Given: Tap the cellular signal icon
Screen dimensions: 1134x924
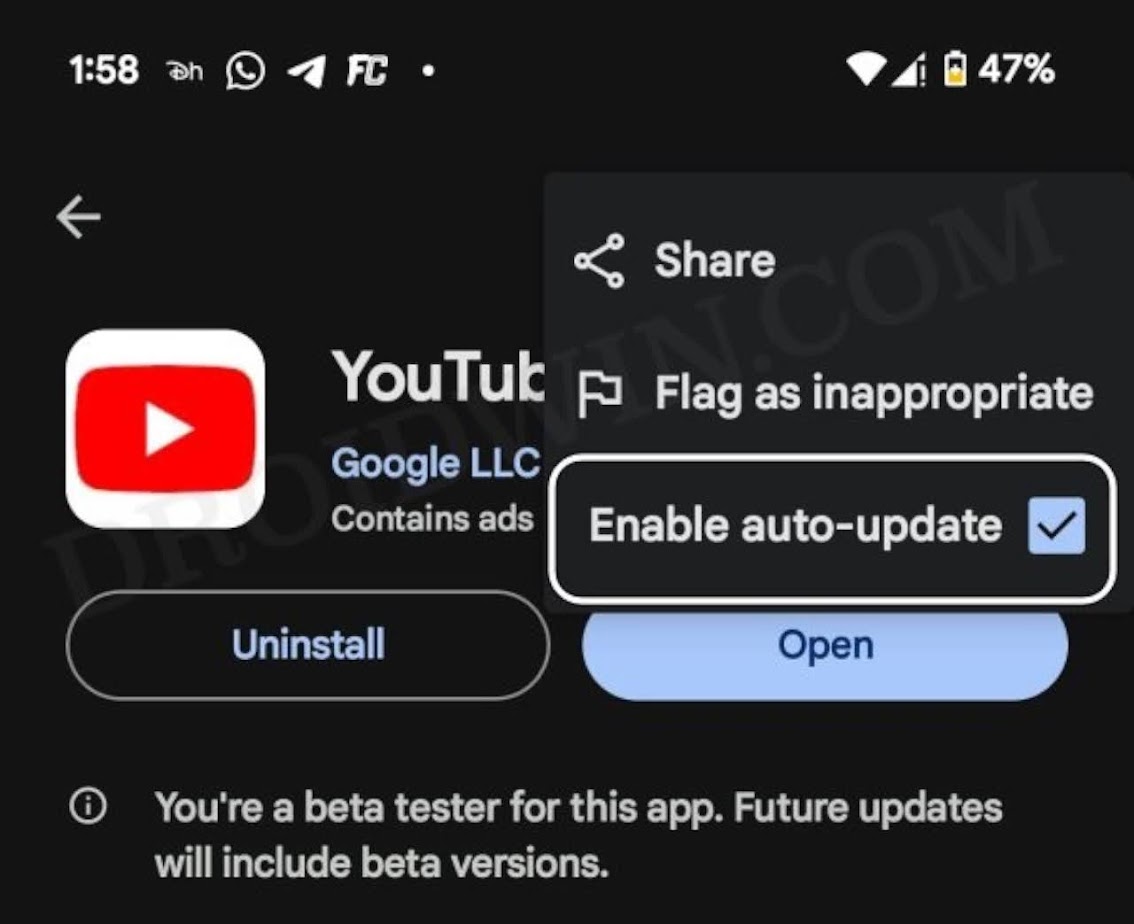Looking at the screenshot, I should (908, 70).
